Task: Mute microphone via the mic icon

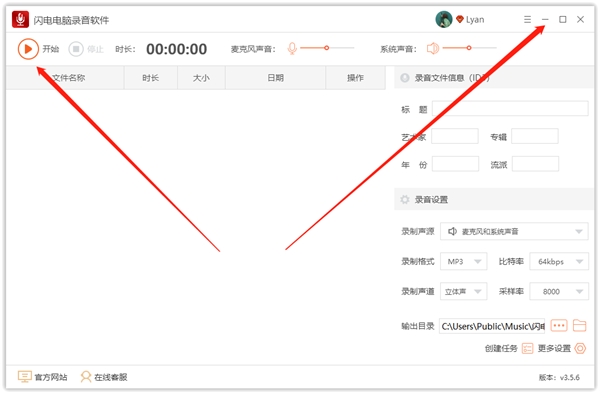Action: tap(292, 49)
